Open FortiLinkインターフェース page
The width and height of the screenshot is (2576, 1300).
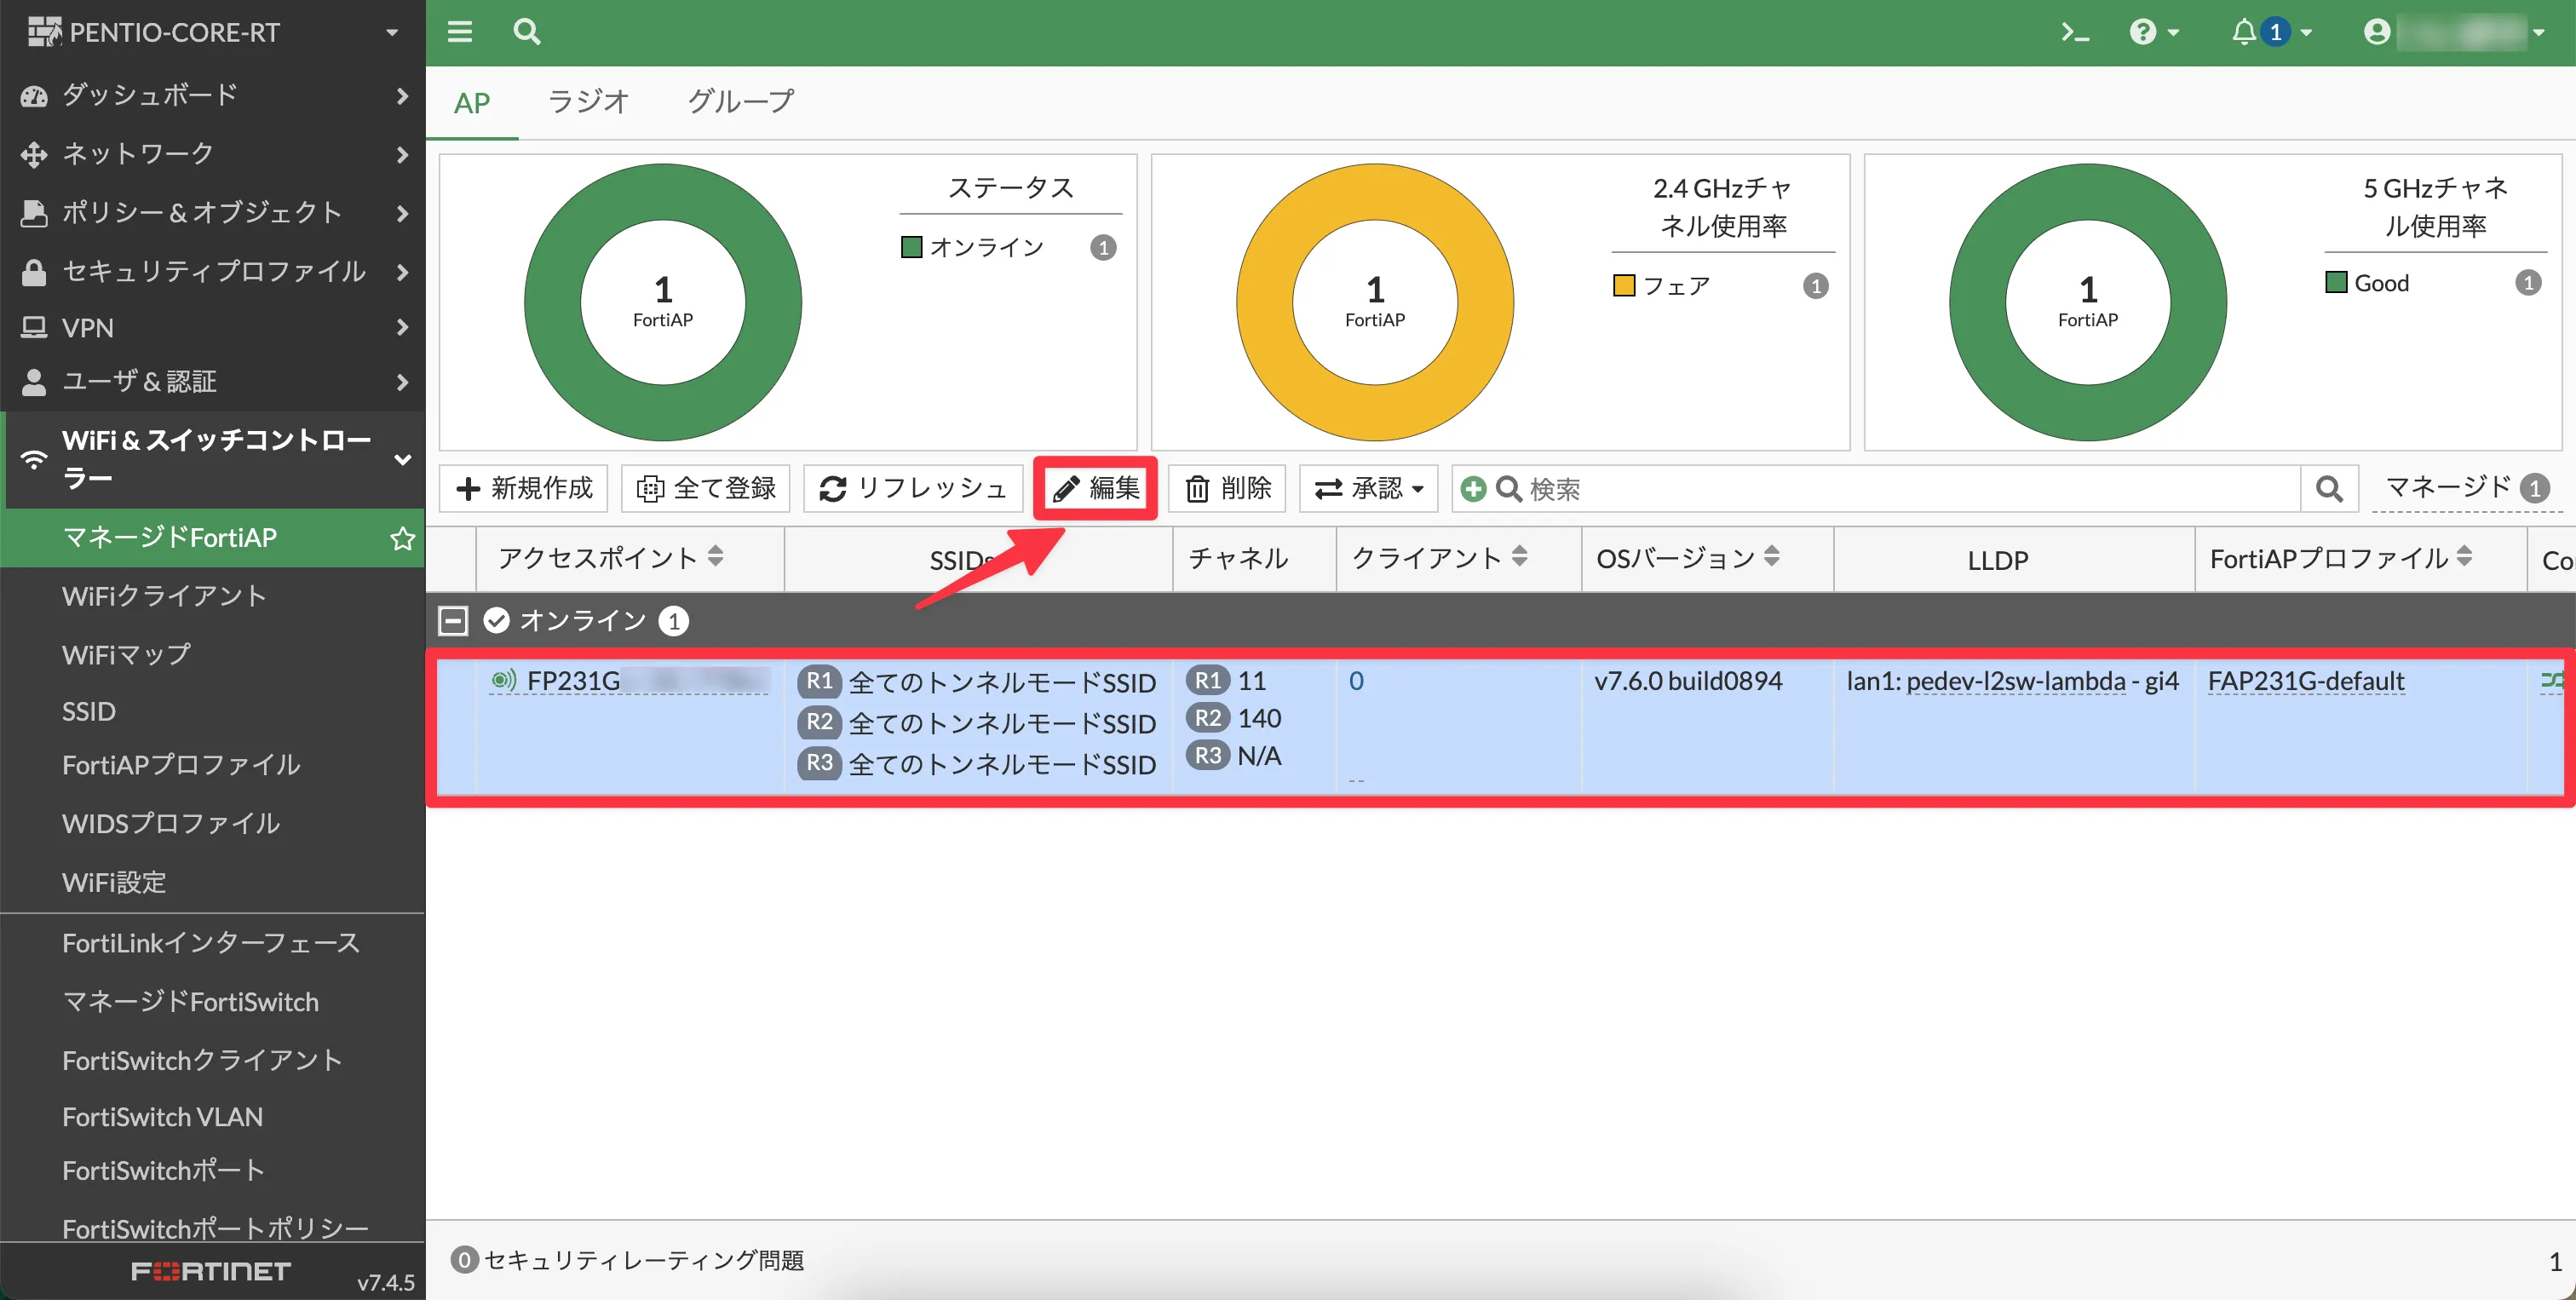click(211, 943)
